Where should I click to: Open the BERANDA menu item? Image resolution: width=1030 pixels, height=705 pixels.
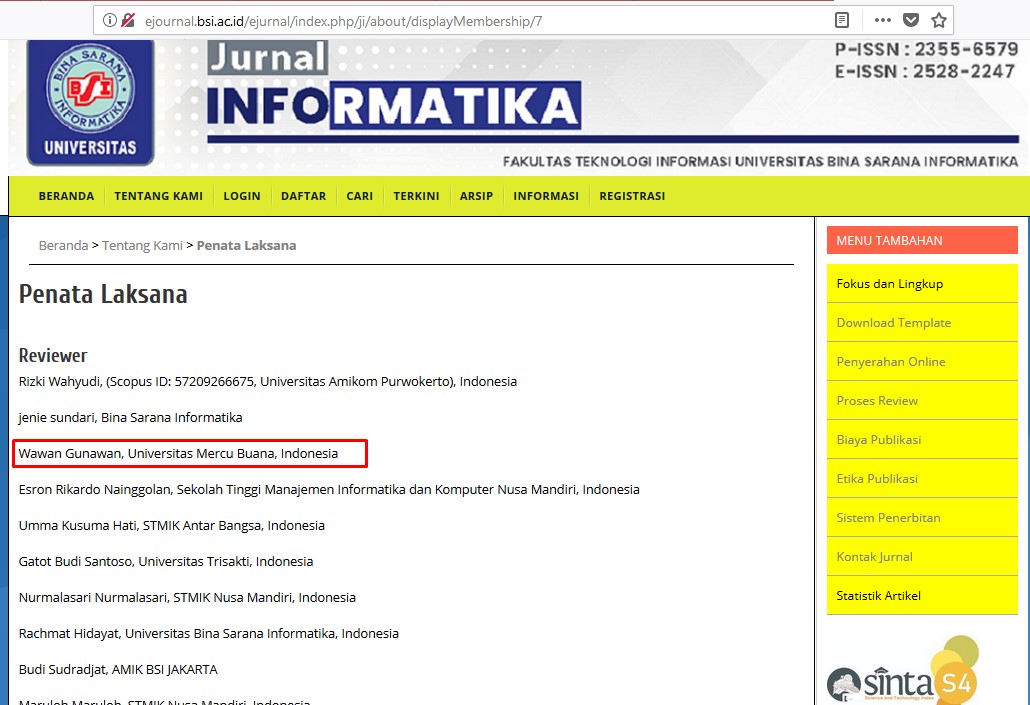tap(66, 196)
